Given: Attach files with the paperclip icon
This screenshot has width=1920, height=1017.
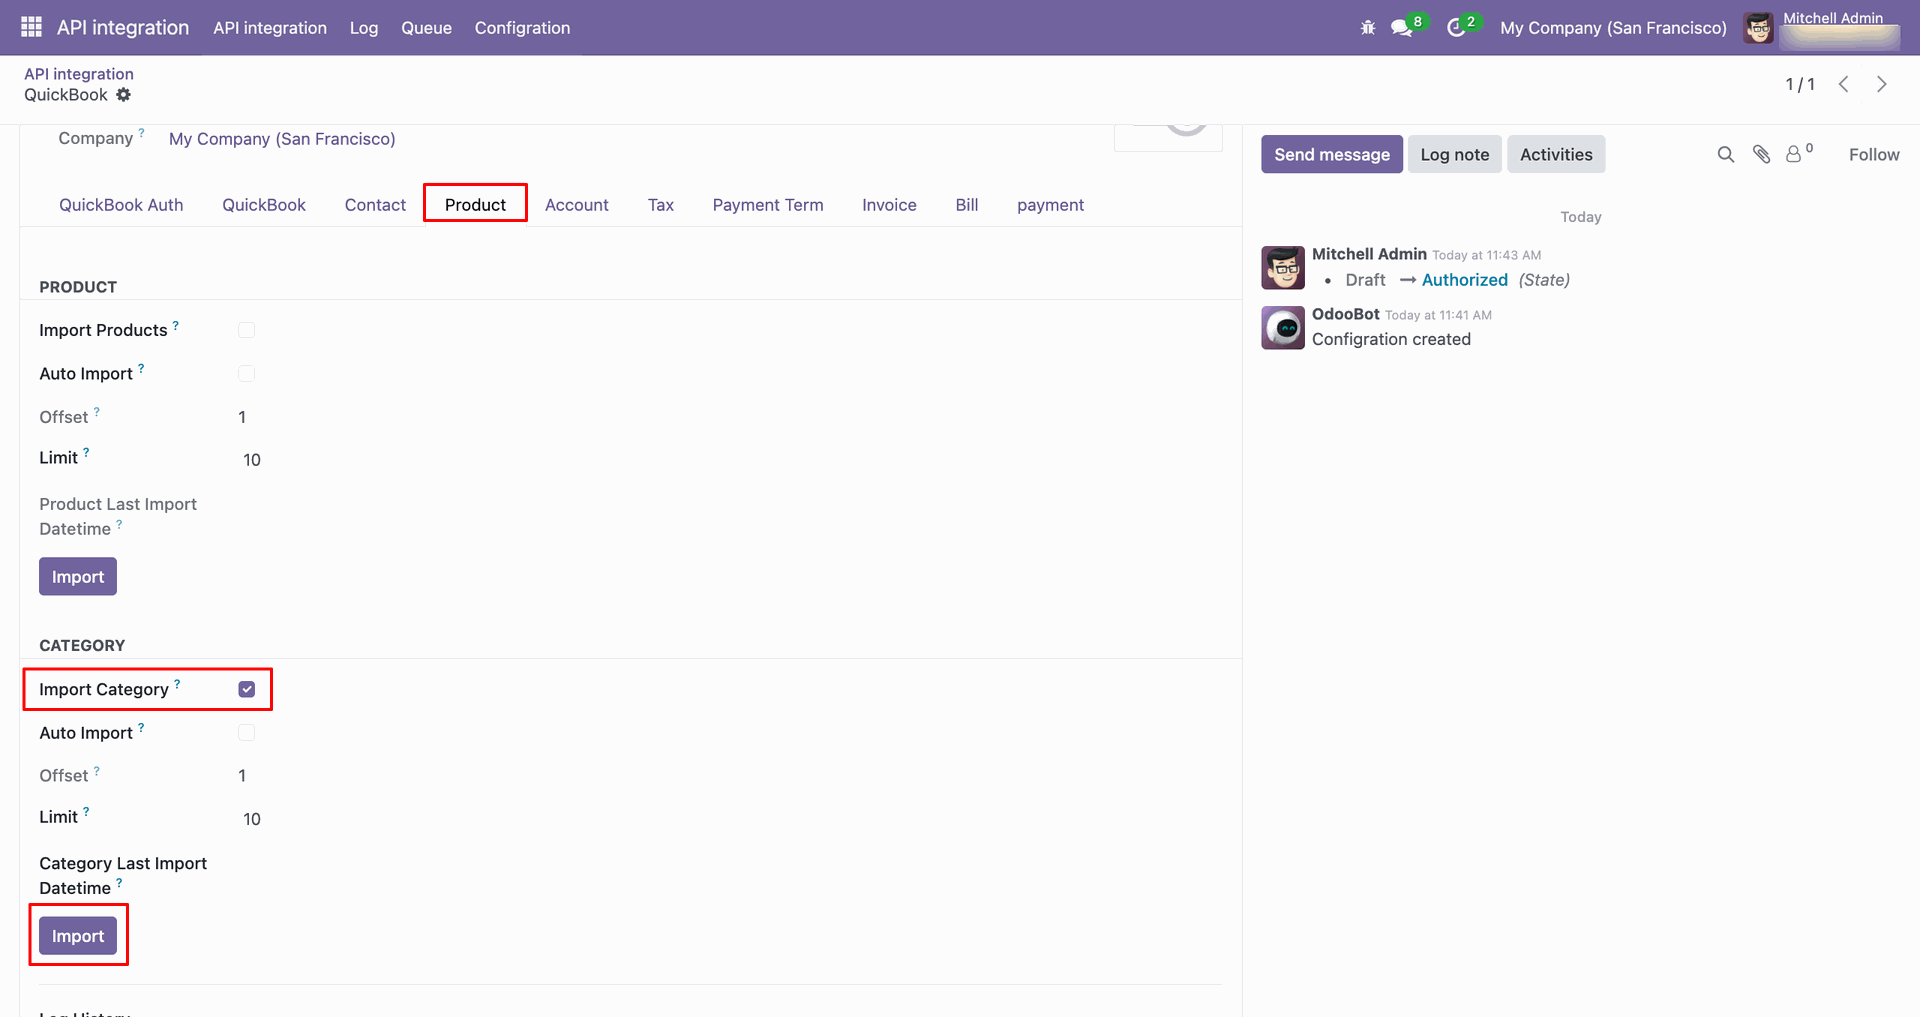Looking at the screenshot, I should point(1762,154).
